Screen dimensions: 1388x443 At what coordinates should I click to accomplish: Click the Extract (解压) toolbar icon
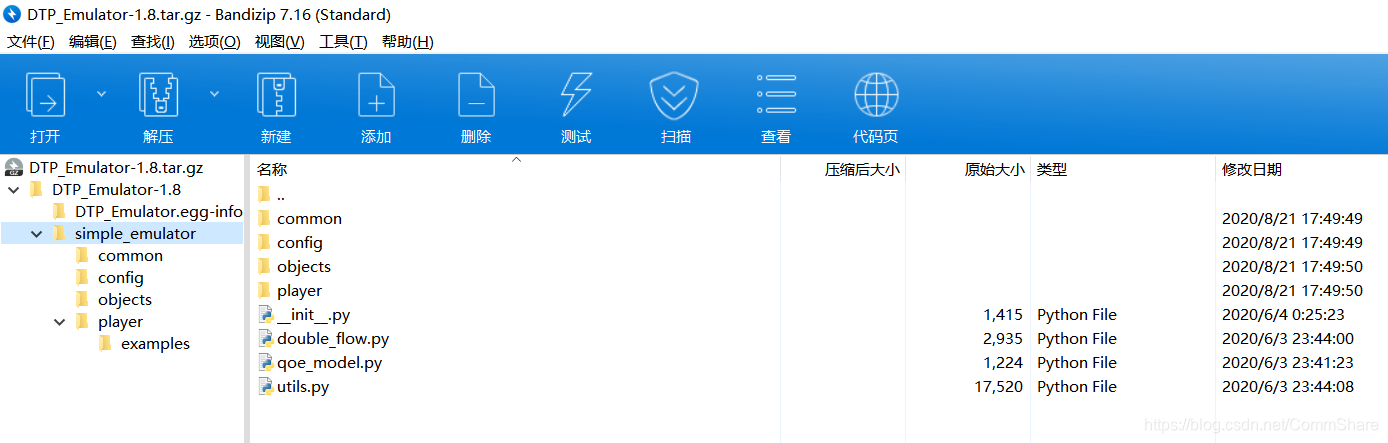pos(159,95)
